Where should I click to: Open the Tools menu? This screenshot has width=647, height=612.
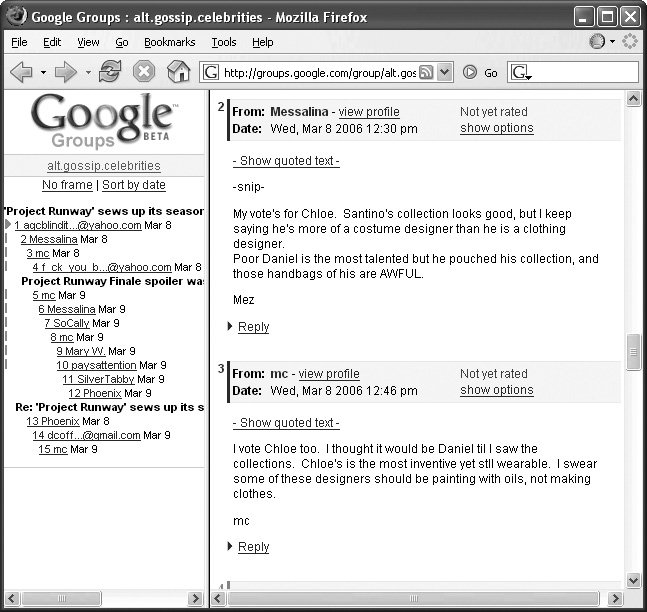(x=223, y=42)
